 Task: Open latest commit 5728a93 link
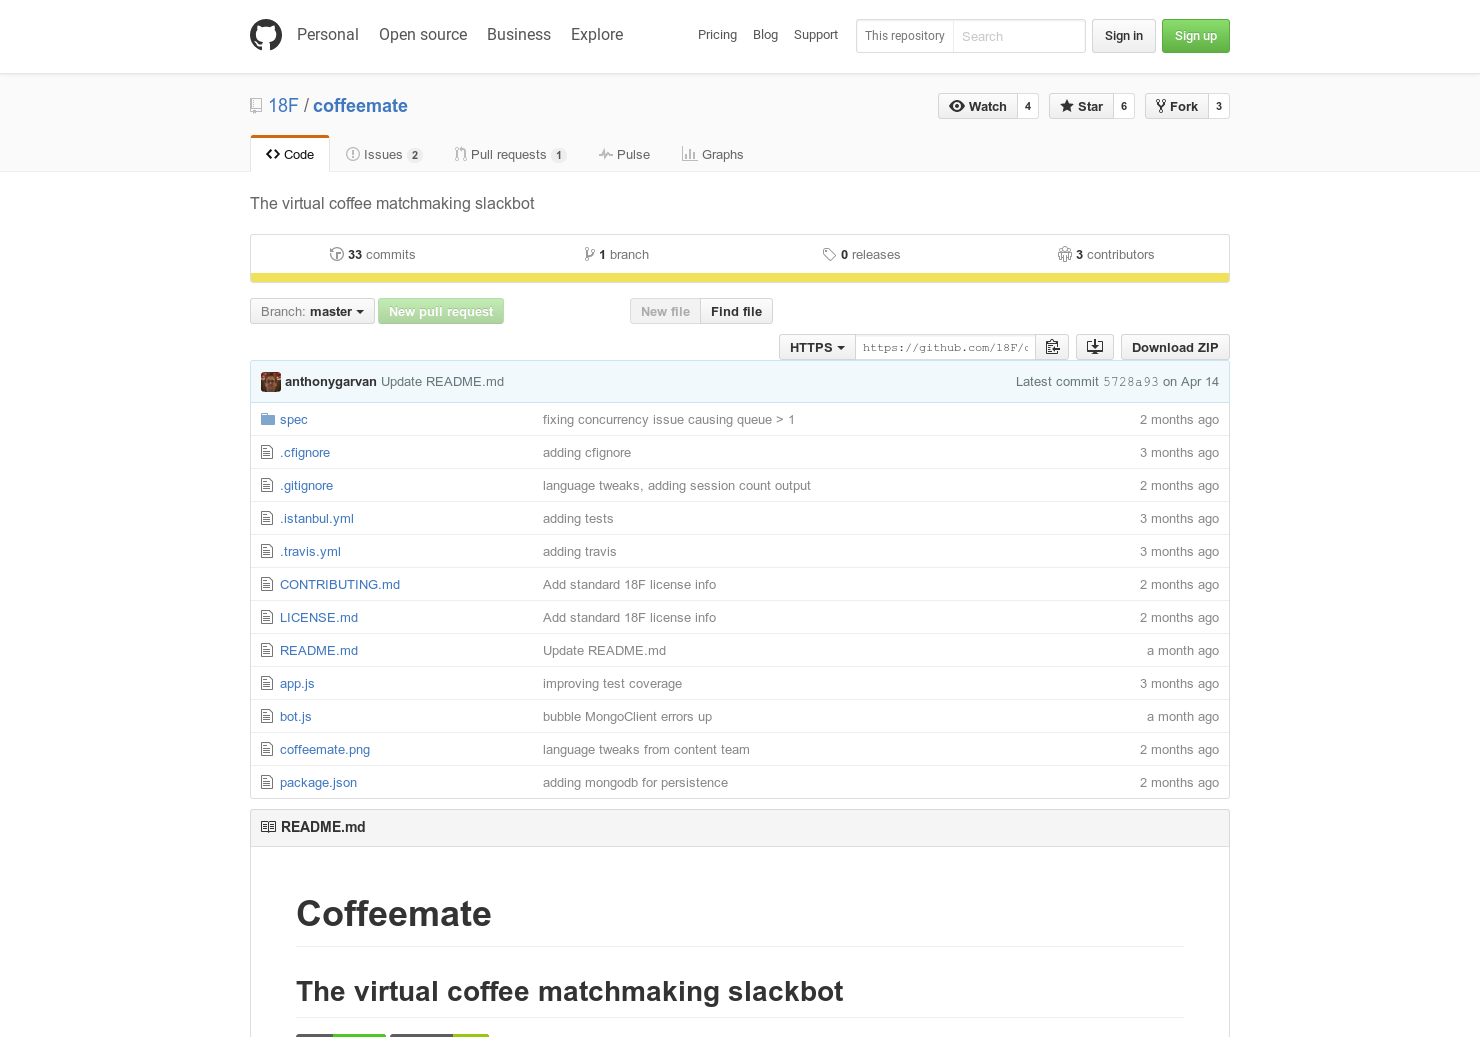coord(1131,382)
